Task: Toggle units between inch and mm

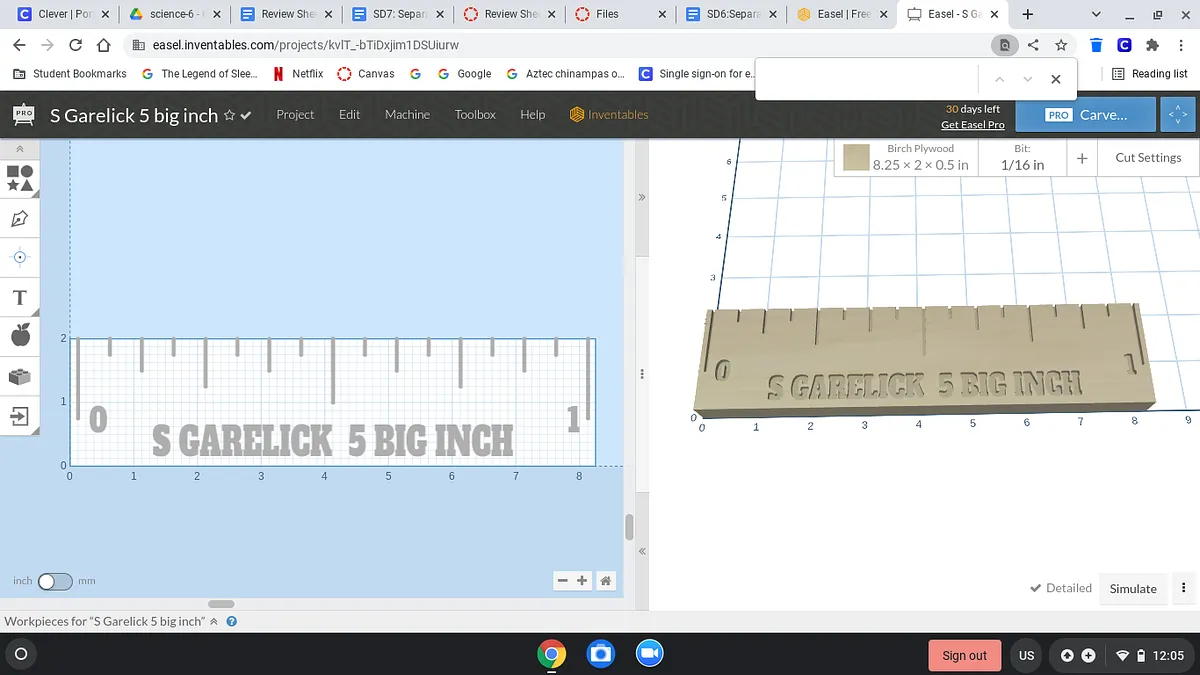Action: [x=55, y=581]
